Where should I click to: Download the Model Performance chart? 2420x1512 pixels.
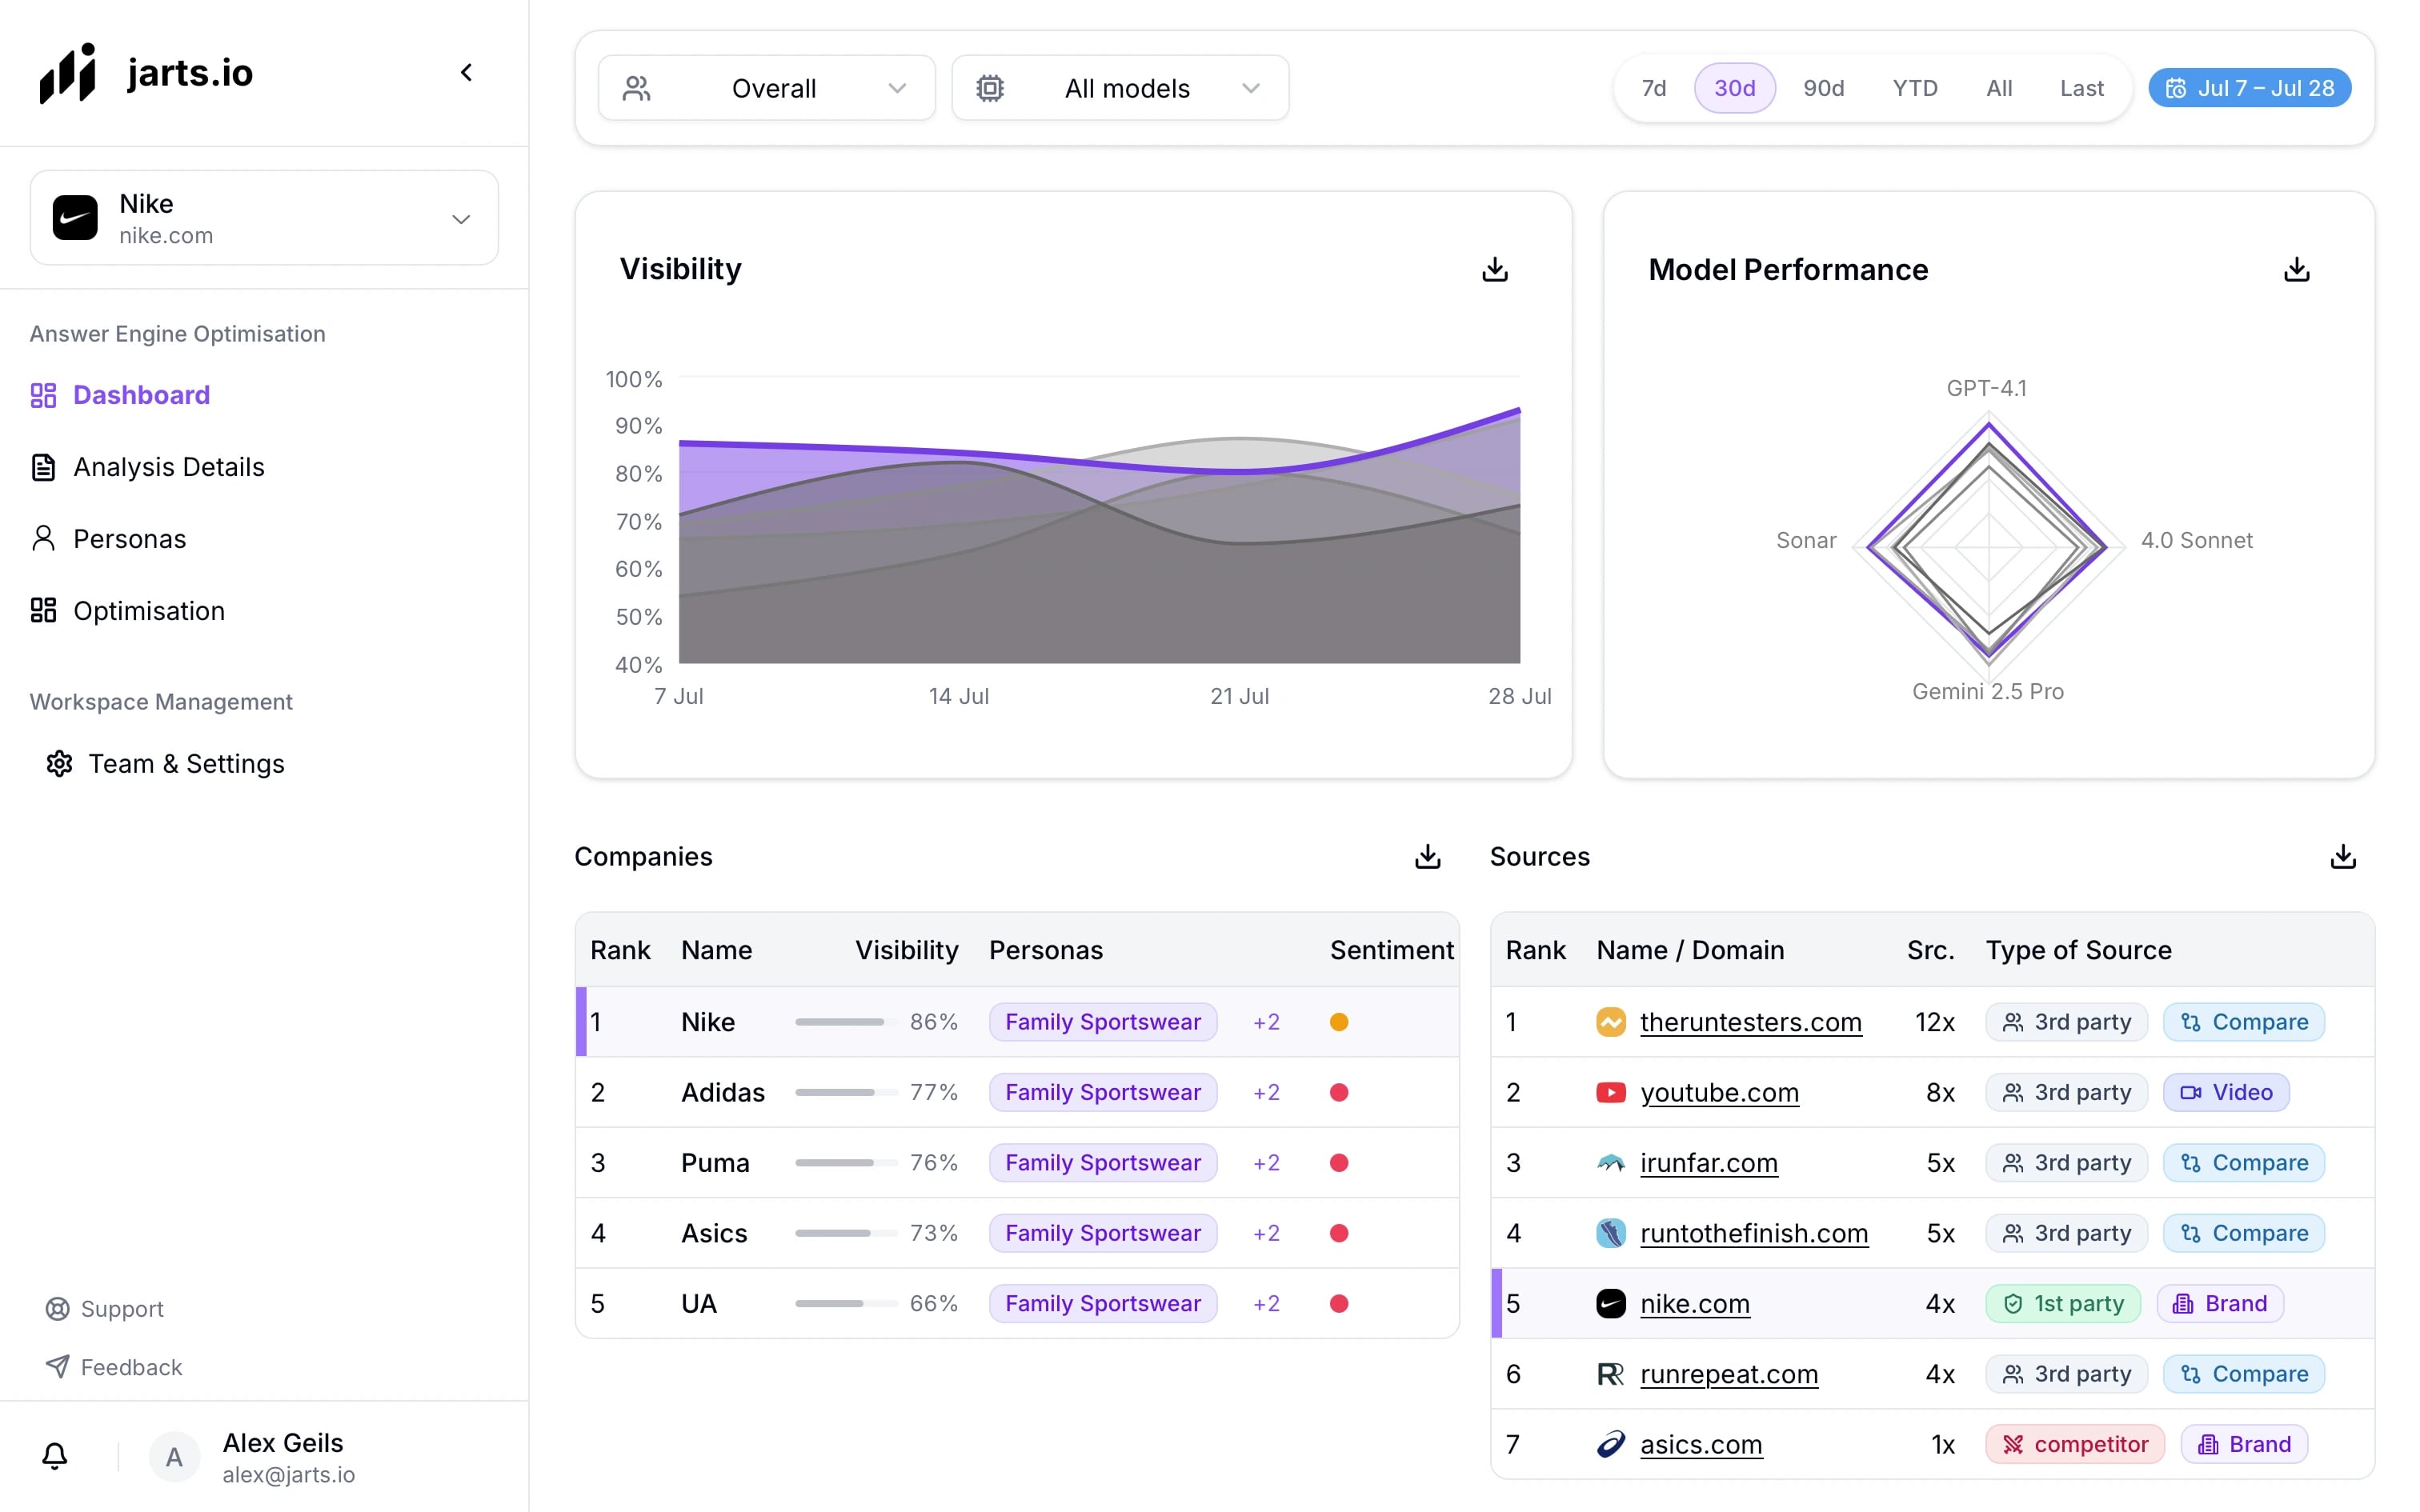(x=2297, y=269)
